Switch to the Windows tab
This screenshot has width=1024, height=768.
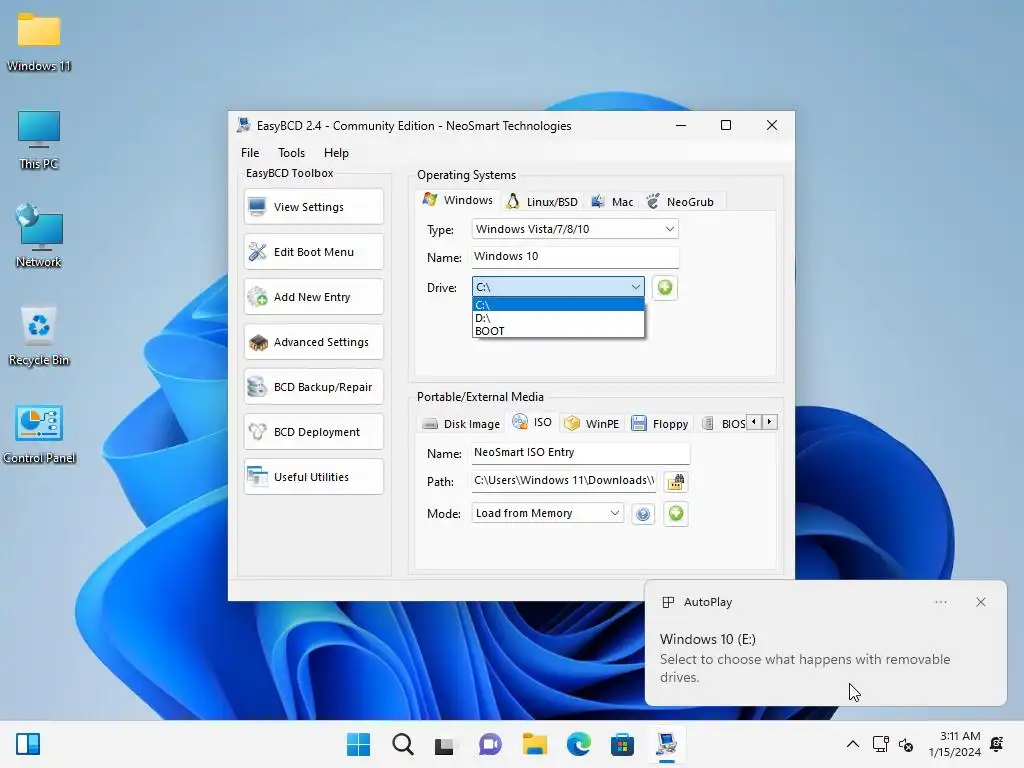pyautogui.click(x=458, y=200)
